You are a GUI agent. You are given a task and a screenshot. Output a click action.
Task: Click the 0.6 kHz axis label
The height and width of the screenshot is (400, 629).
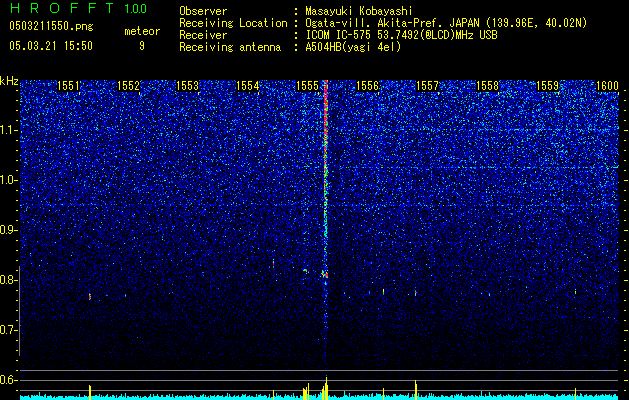(x=9, y=380)
